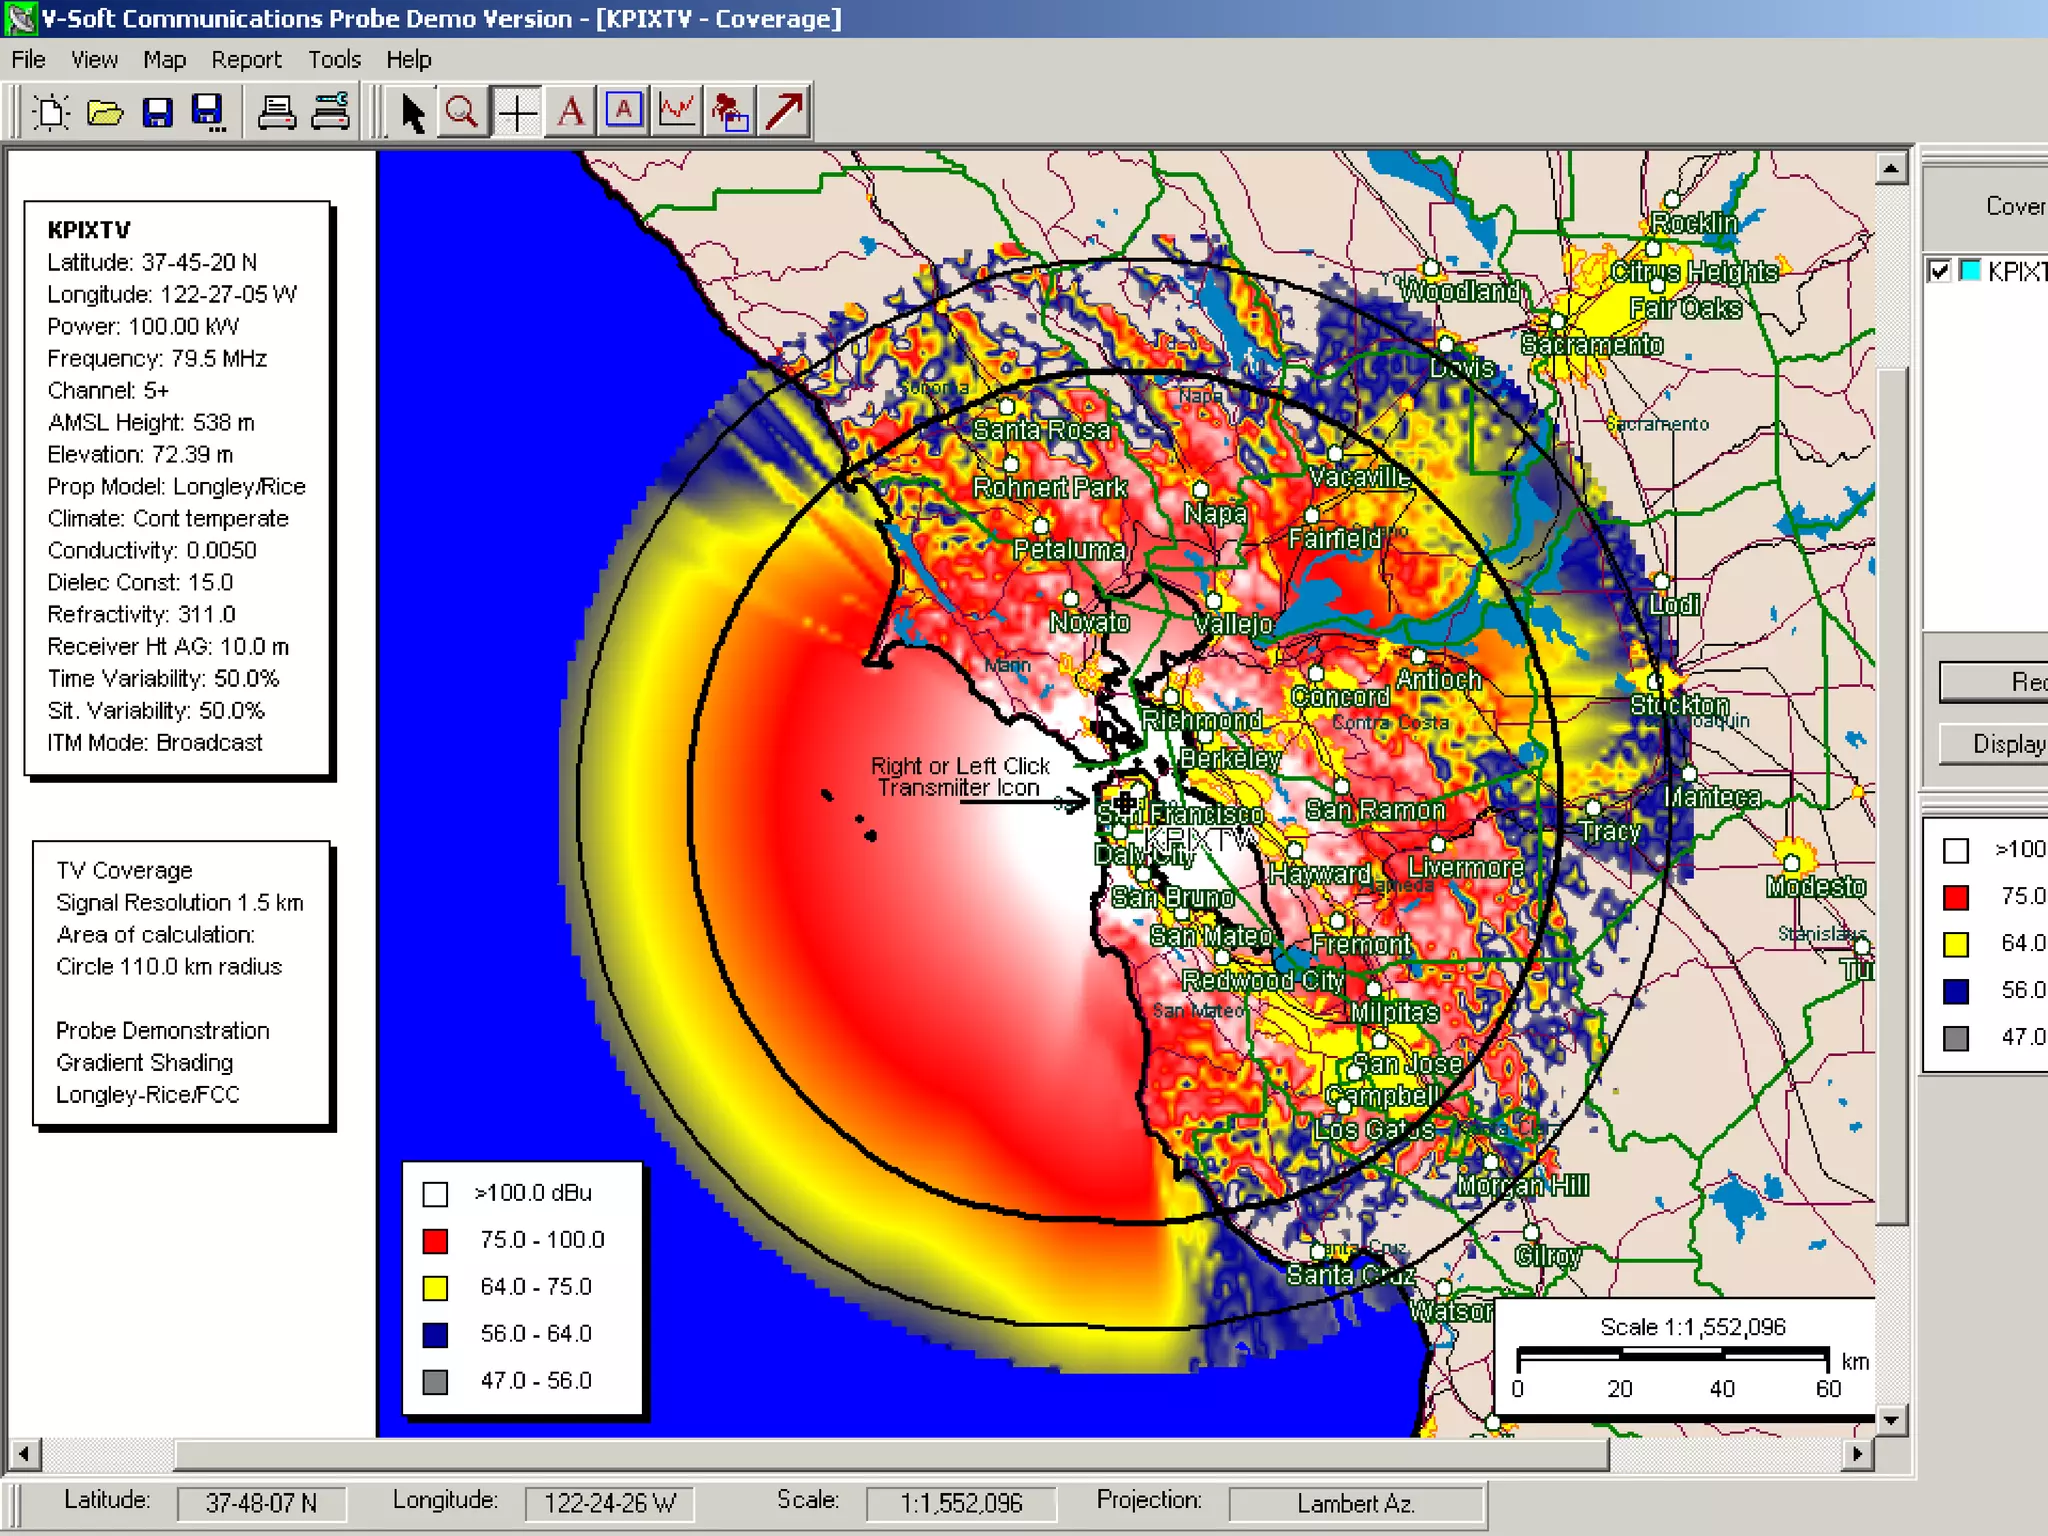Click the Print icon
2048x1536 pixels.
276,111
